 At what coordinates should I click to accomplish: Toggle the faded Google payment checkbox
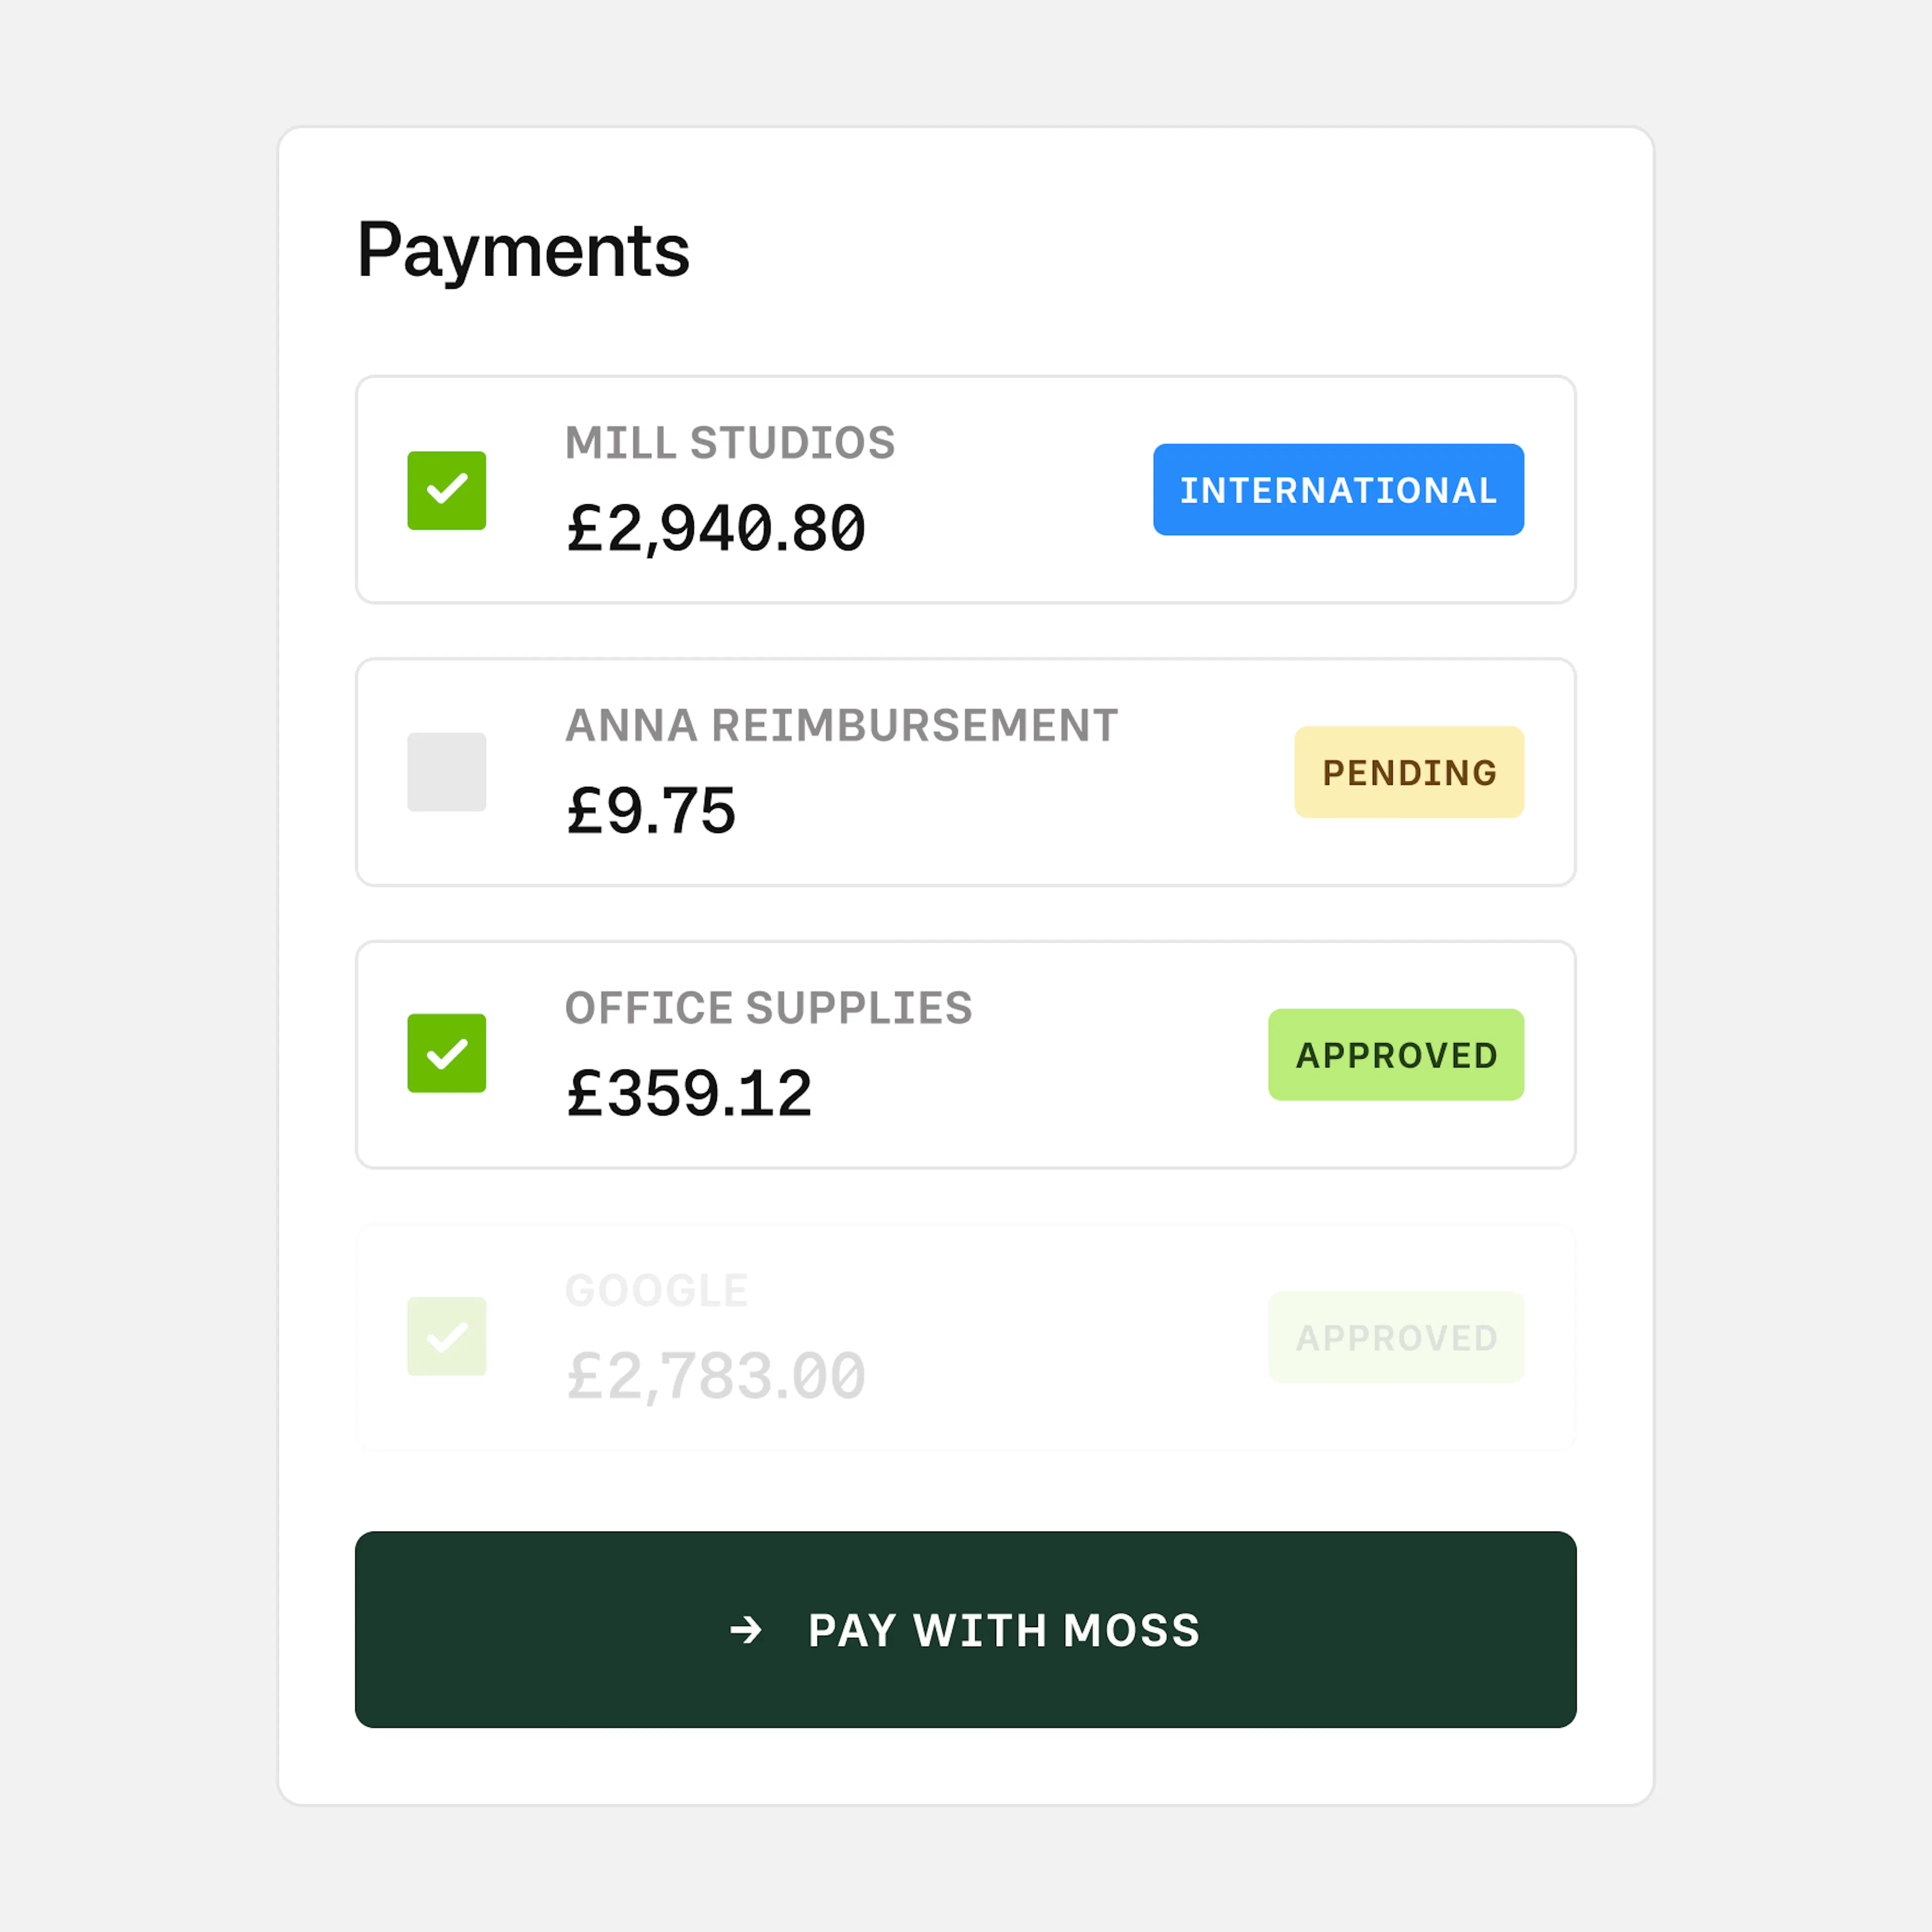click(446, 1336)
